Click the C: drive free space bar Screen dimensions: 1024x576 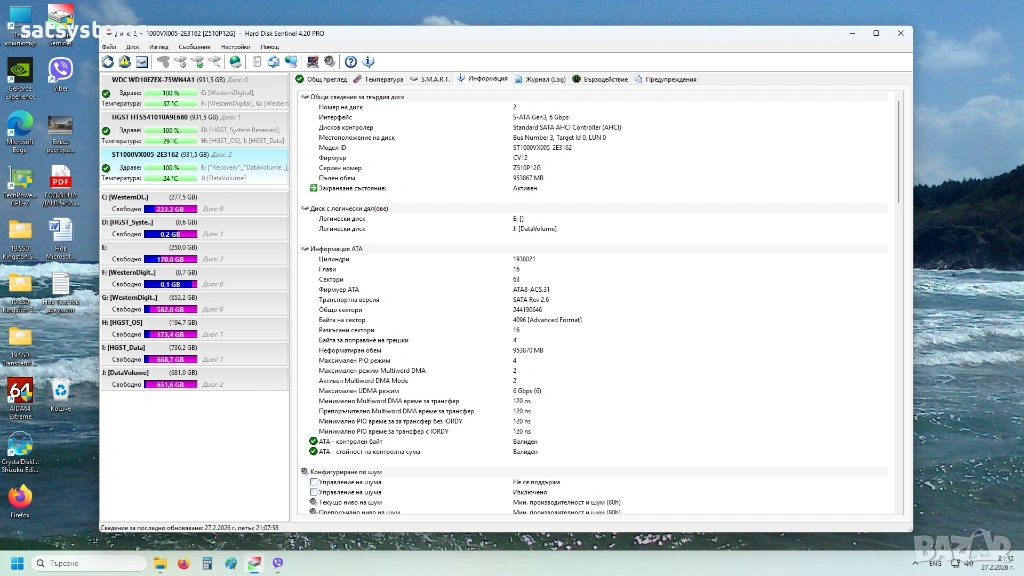pyautogui.click(x=171, y=209)
